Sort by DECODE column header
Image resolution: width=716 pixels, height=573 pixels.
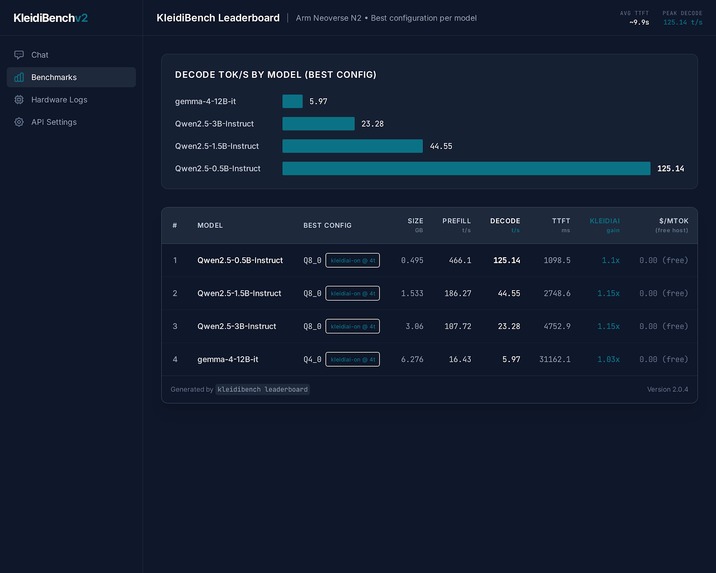coord(505,225)
